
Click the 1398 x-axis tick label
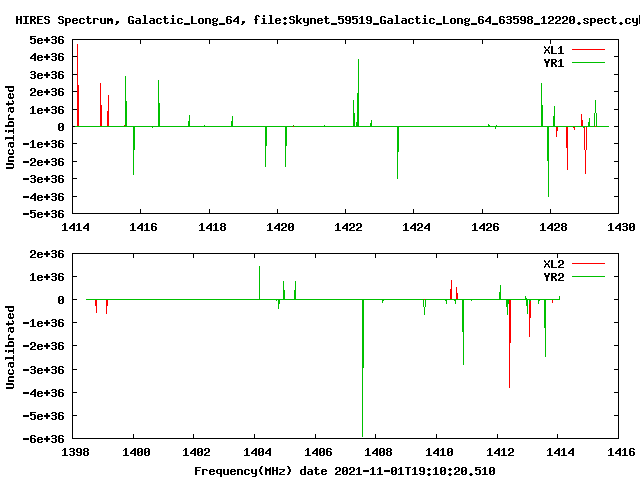pos(75,452)
